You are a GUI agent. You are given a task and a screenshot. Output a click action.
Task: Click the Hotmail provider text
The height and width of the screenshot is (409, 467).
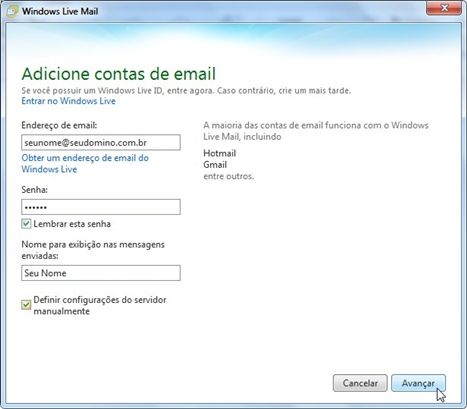220,153
